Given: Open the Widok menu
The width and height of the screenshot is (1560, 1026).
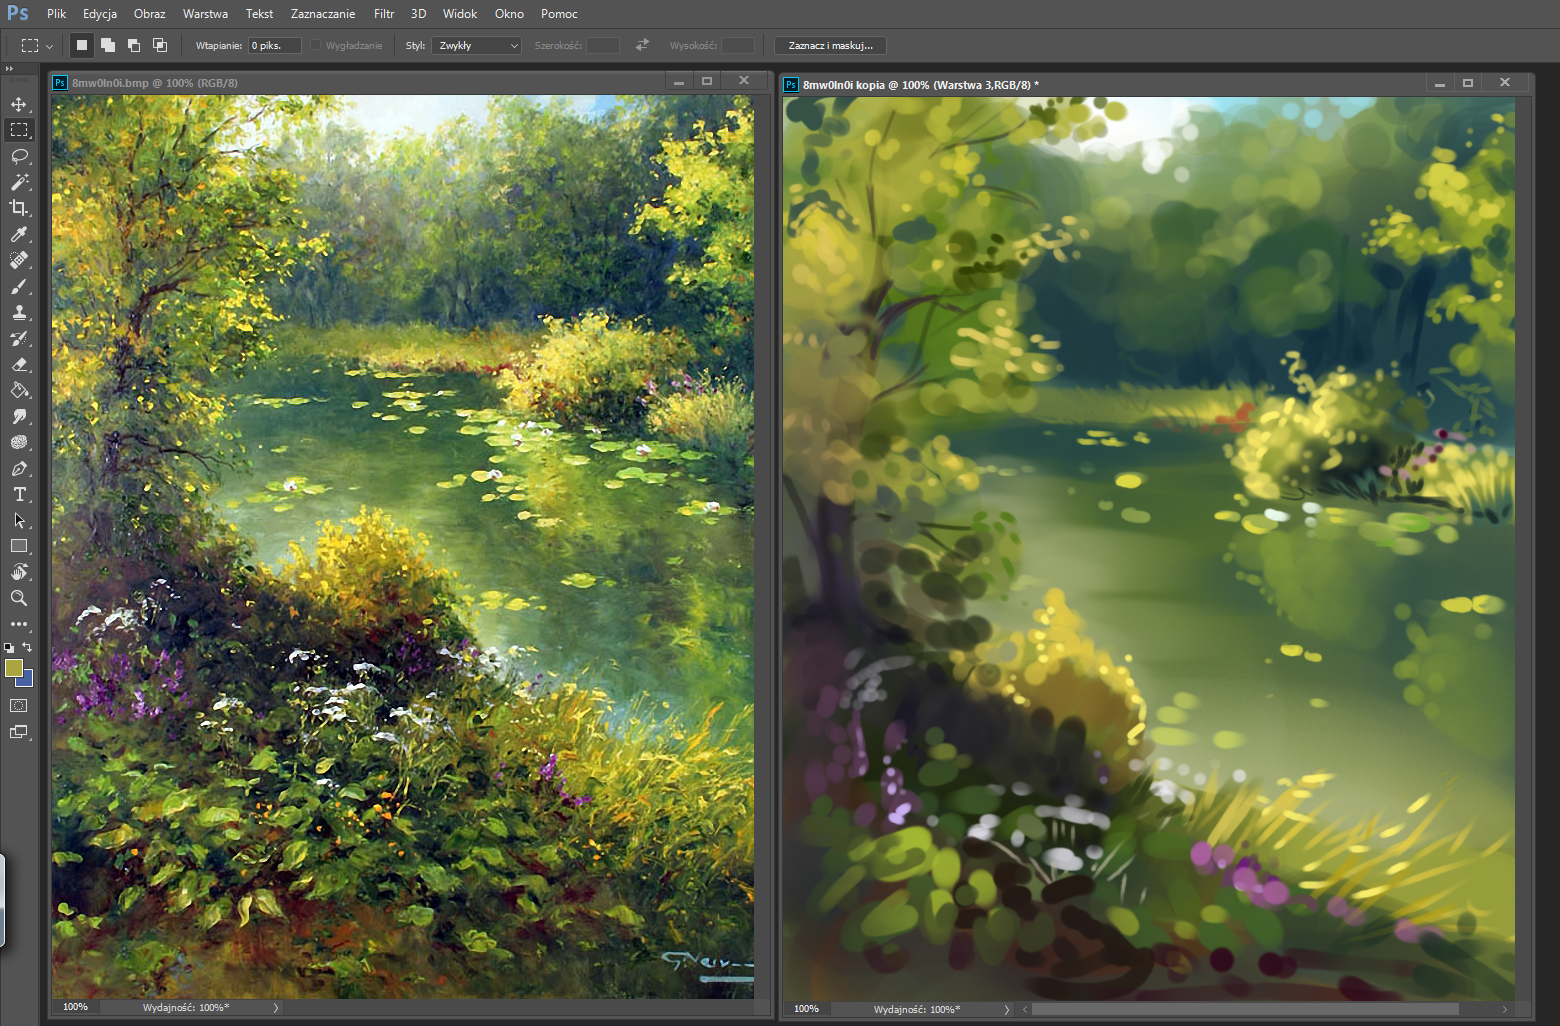Looking at the screenshot, I should (460, 14).
